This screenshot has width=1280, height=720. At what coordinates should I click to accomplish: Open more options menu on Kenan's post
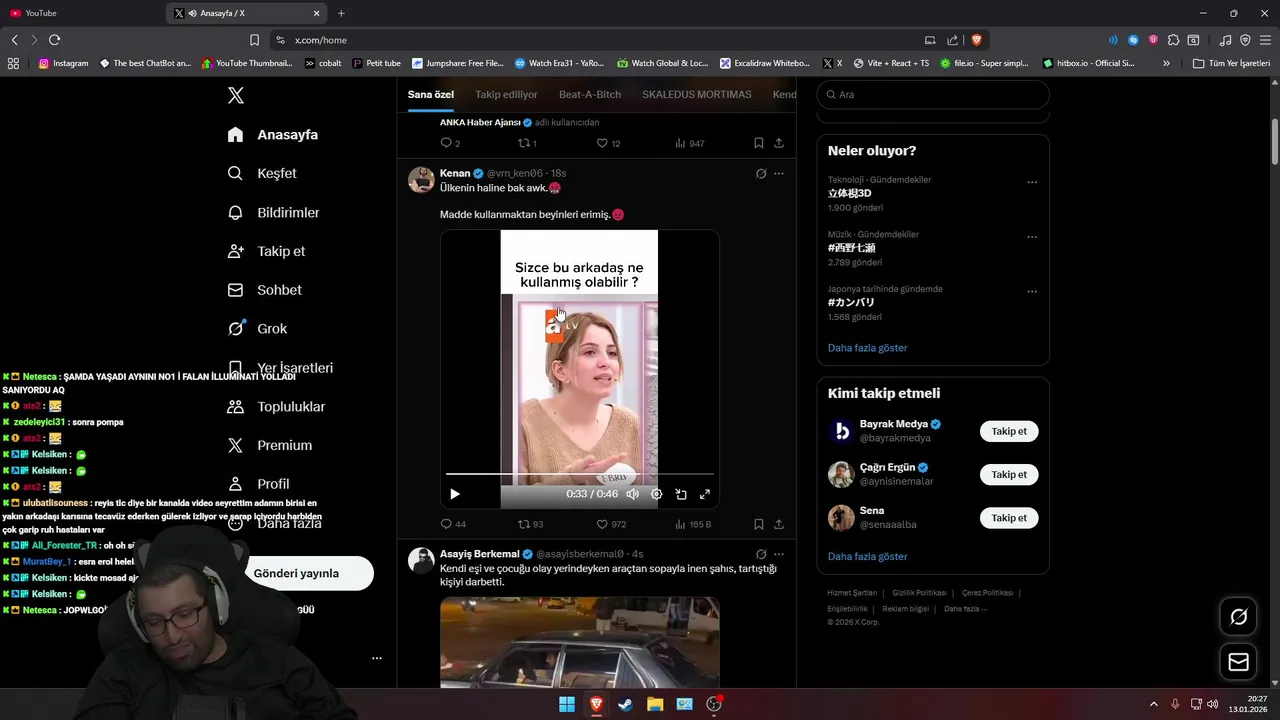click(x=779, y=173)
